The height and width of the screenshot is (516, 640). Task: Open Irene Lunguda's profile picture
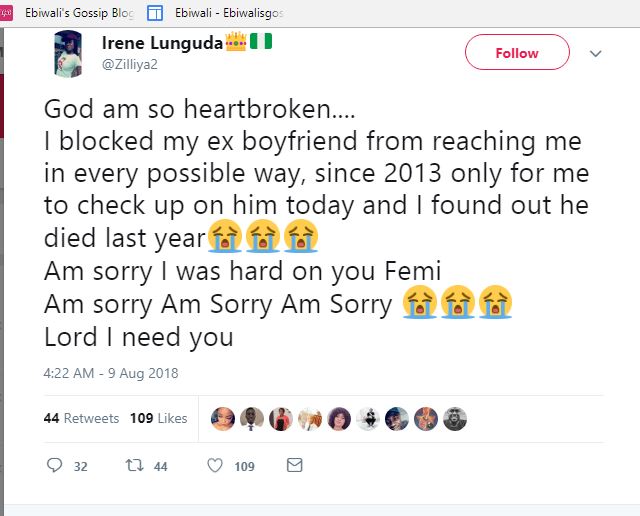point(67,52)
